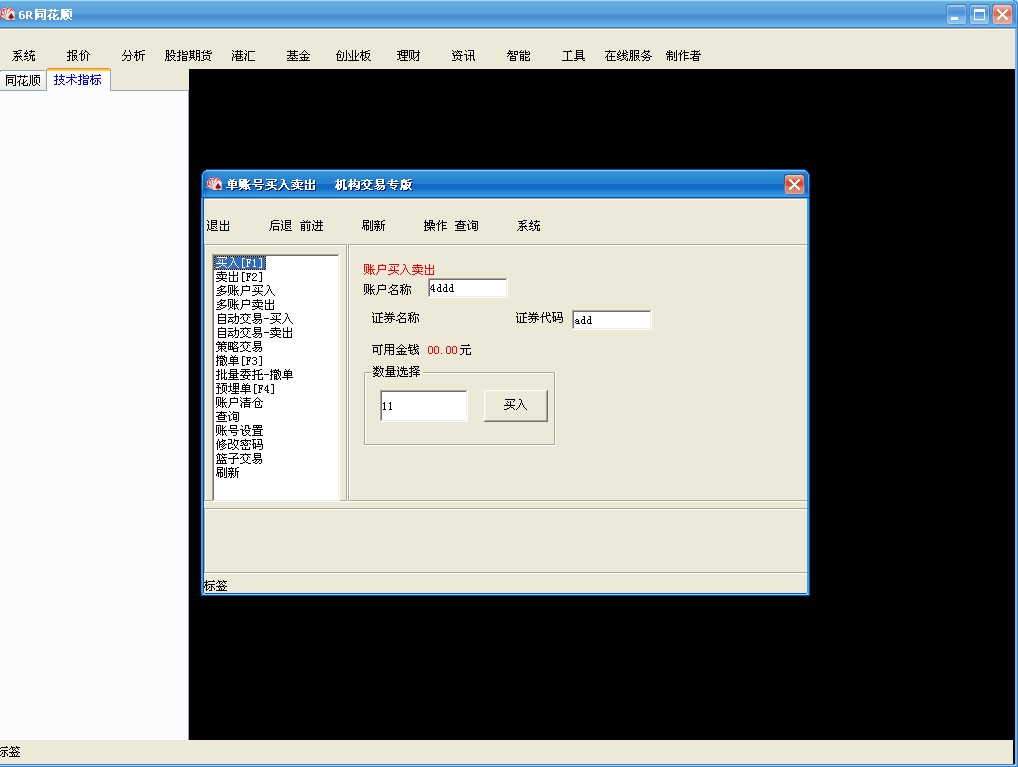Image resolution: width=1018 pixels, height=767 pixels.
Task: Open the 股指期货 menu
Action: click(x=188, y=56)
